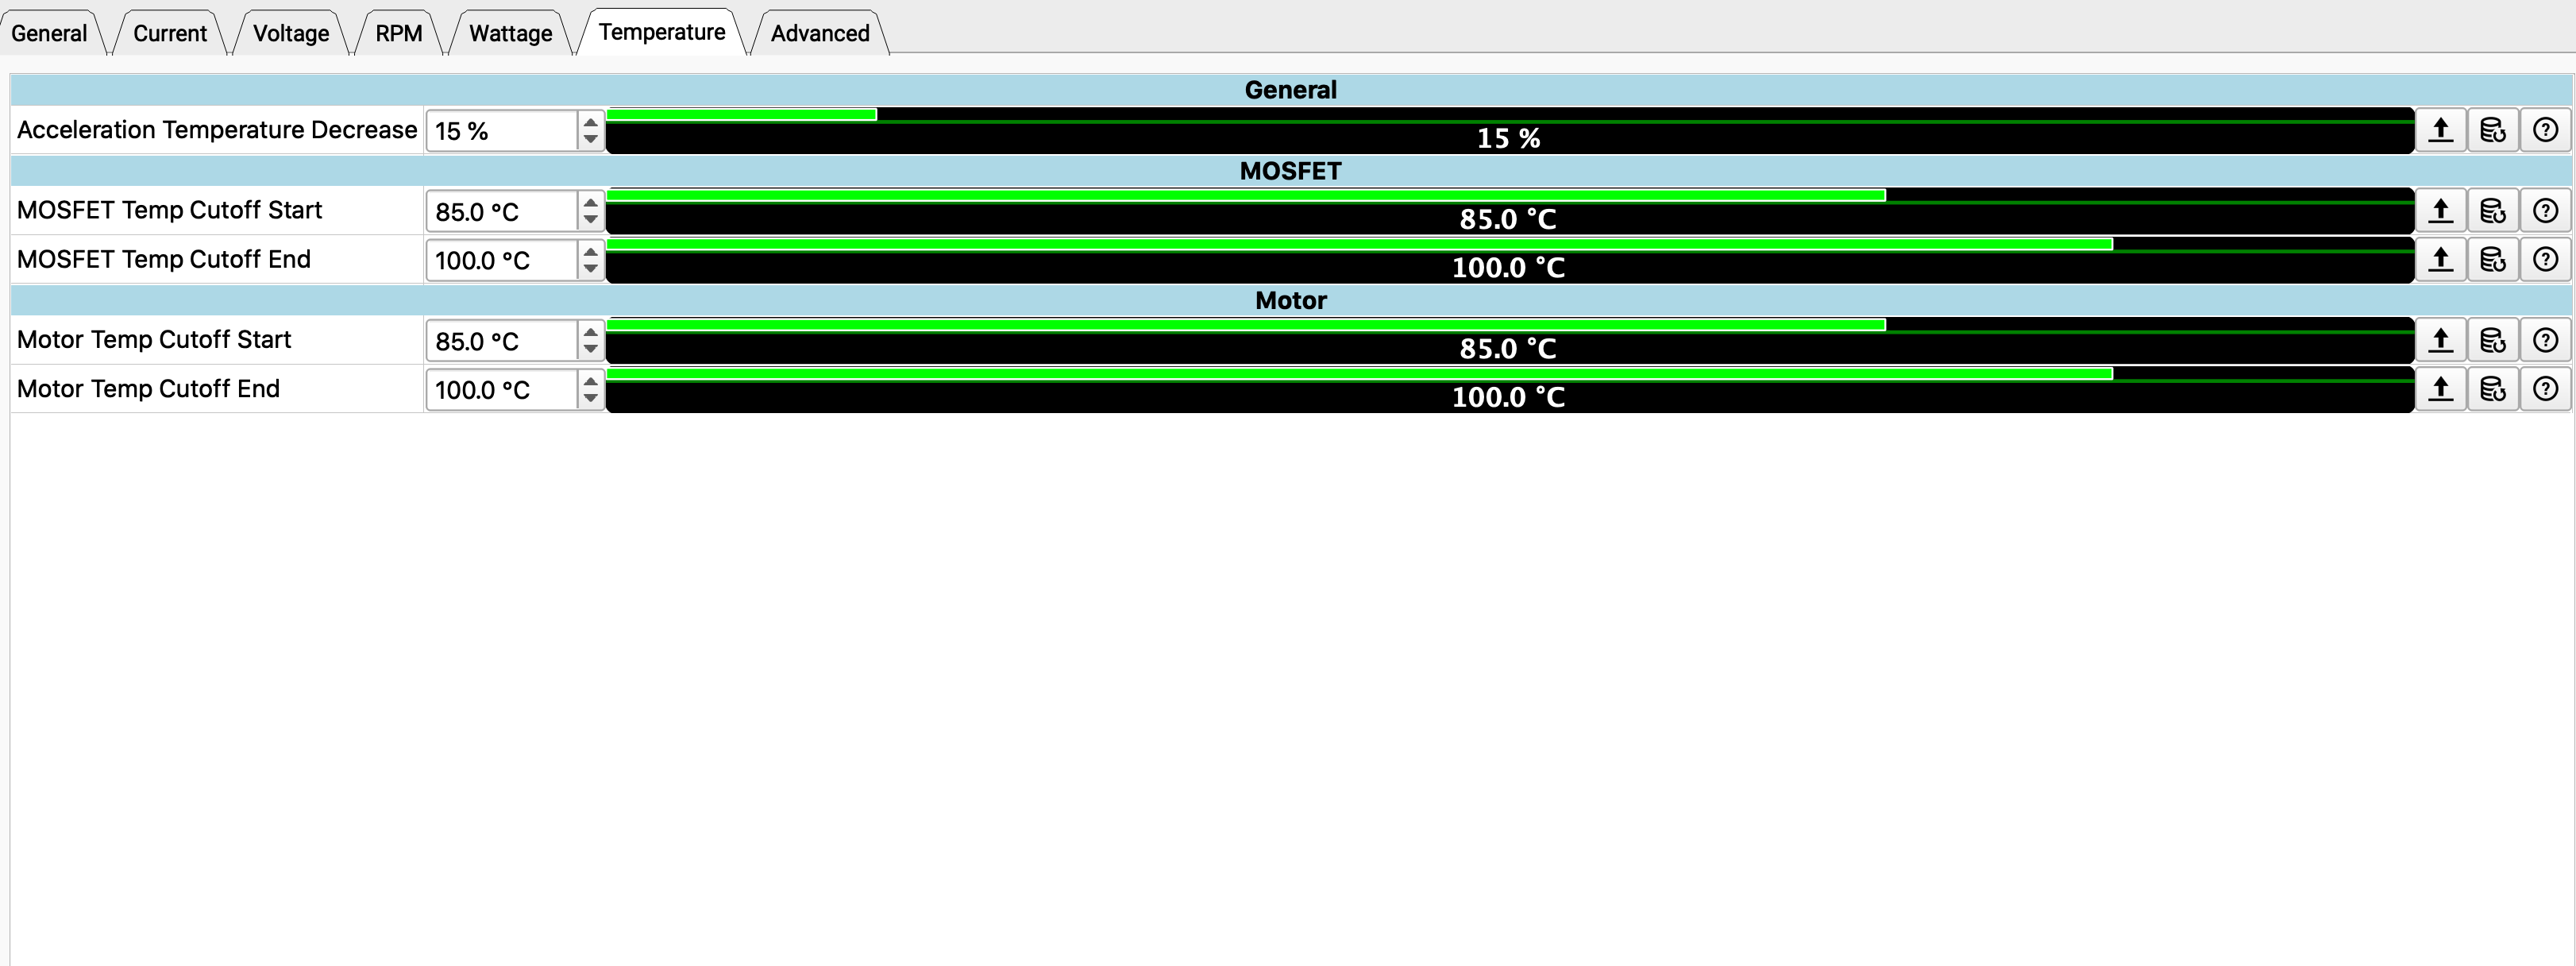Click database-restore icon for MOSFET Temp Cutoff Start
The width and height of the screenshot is (2576, 966).
2492,211
